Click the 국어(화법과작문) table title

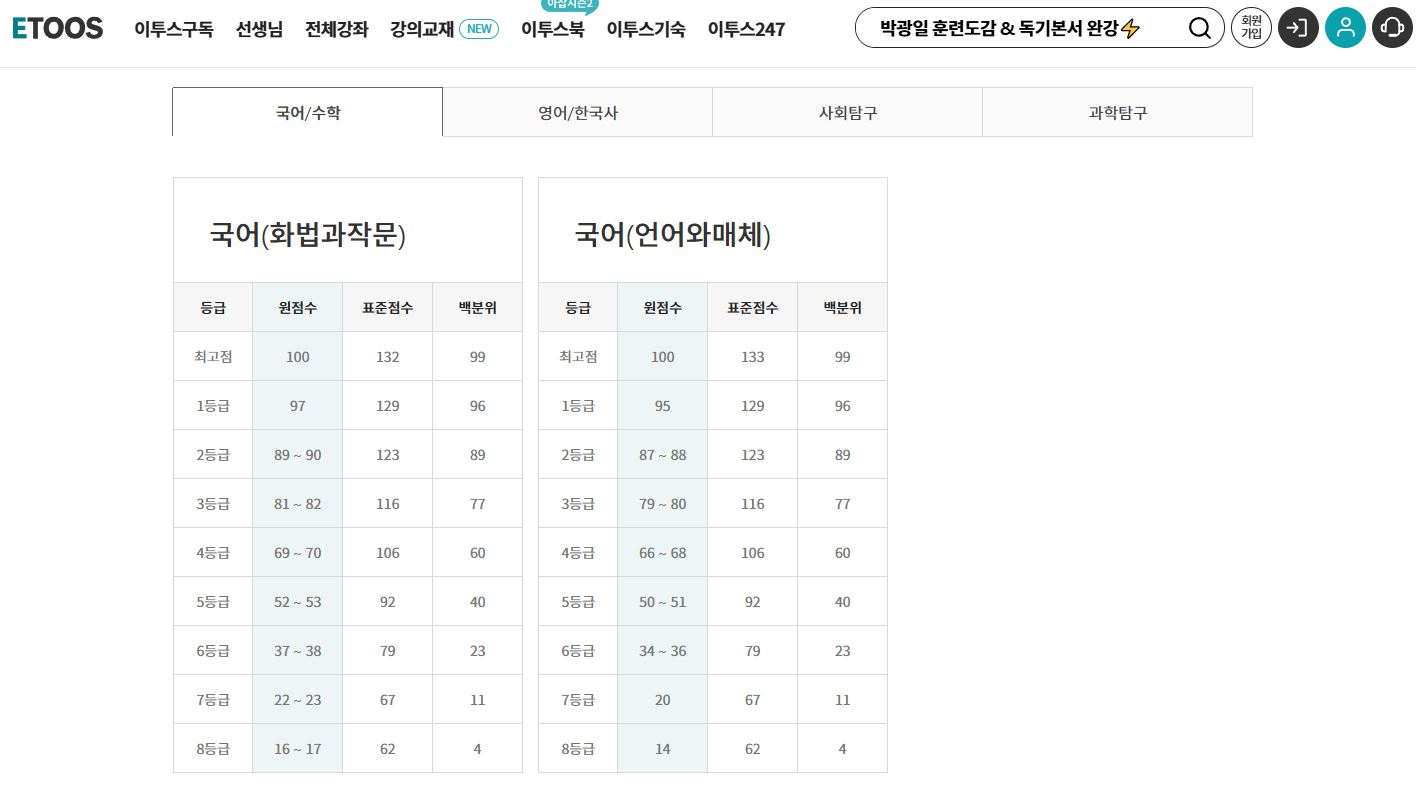click(x=308, y=235)
